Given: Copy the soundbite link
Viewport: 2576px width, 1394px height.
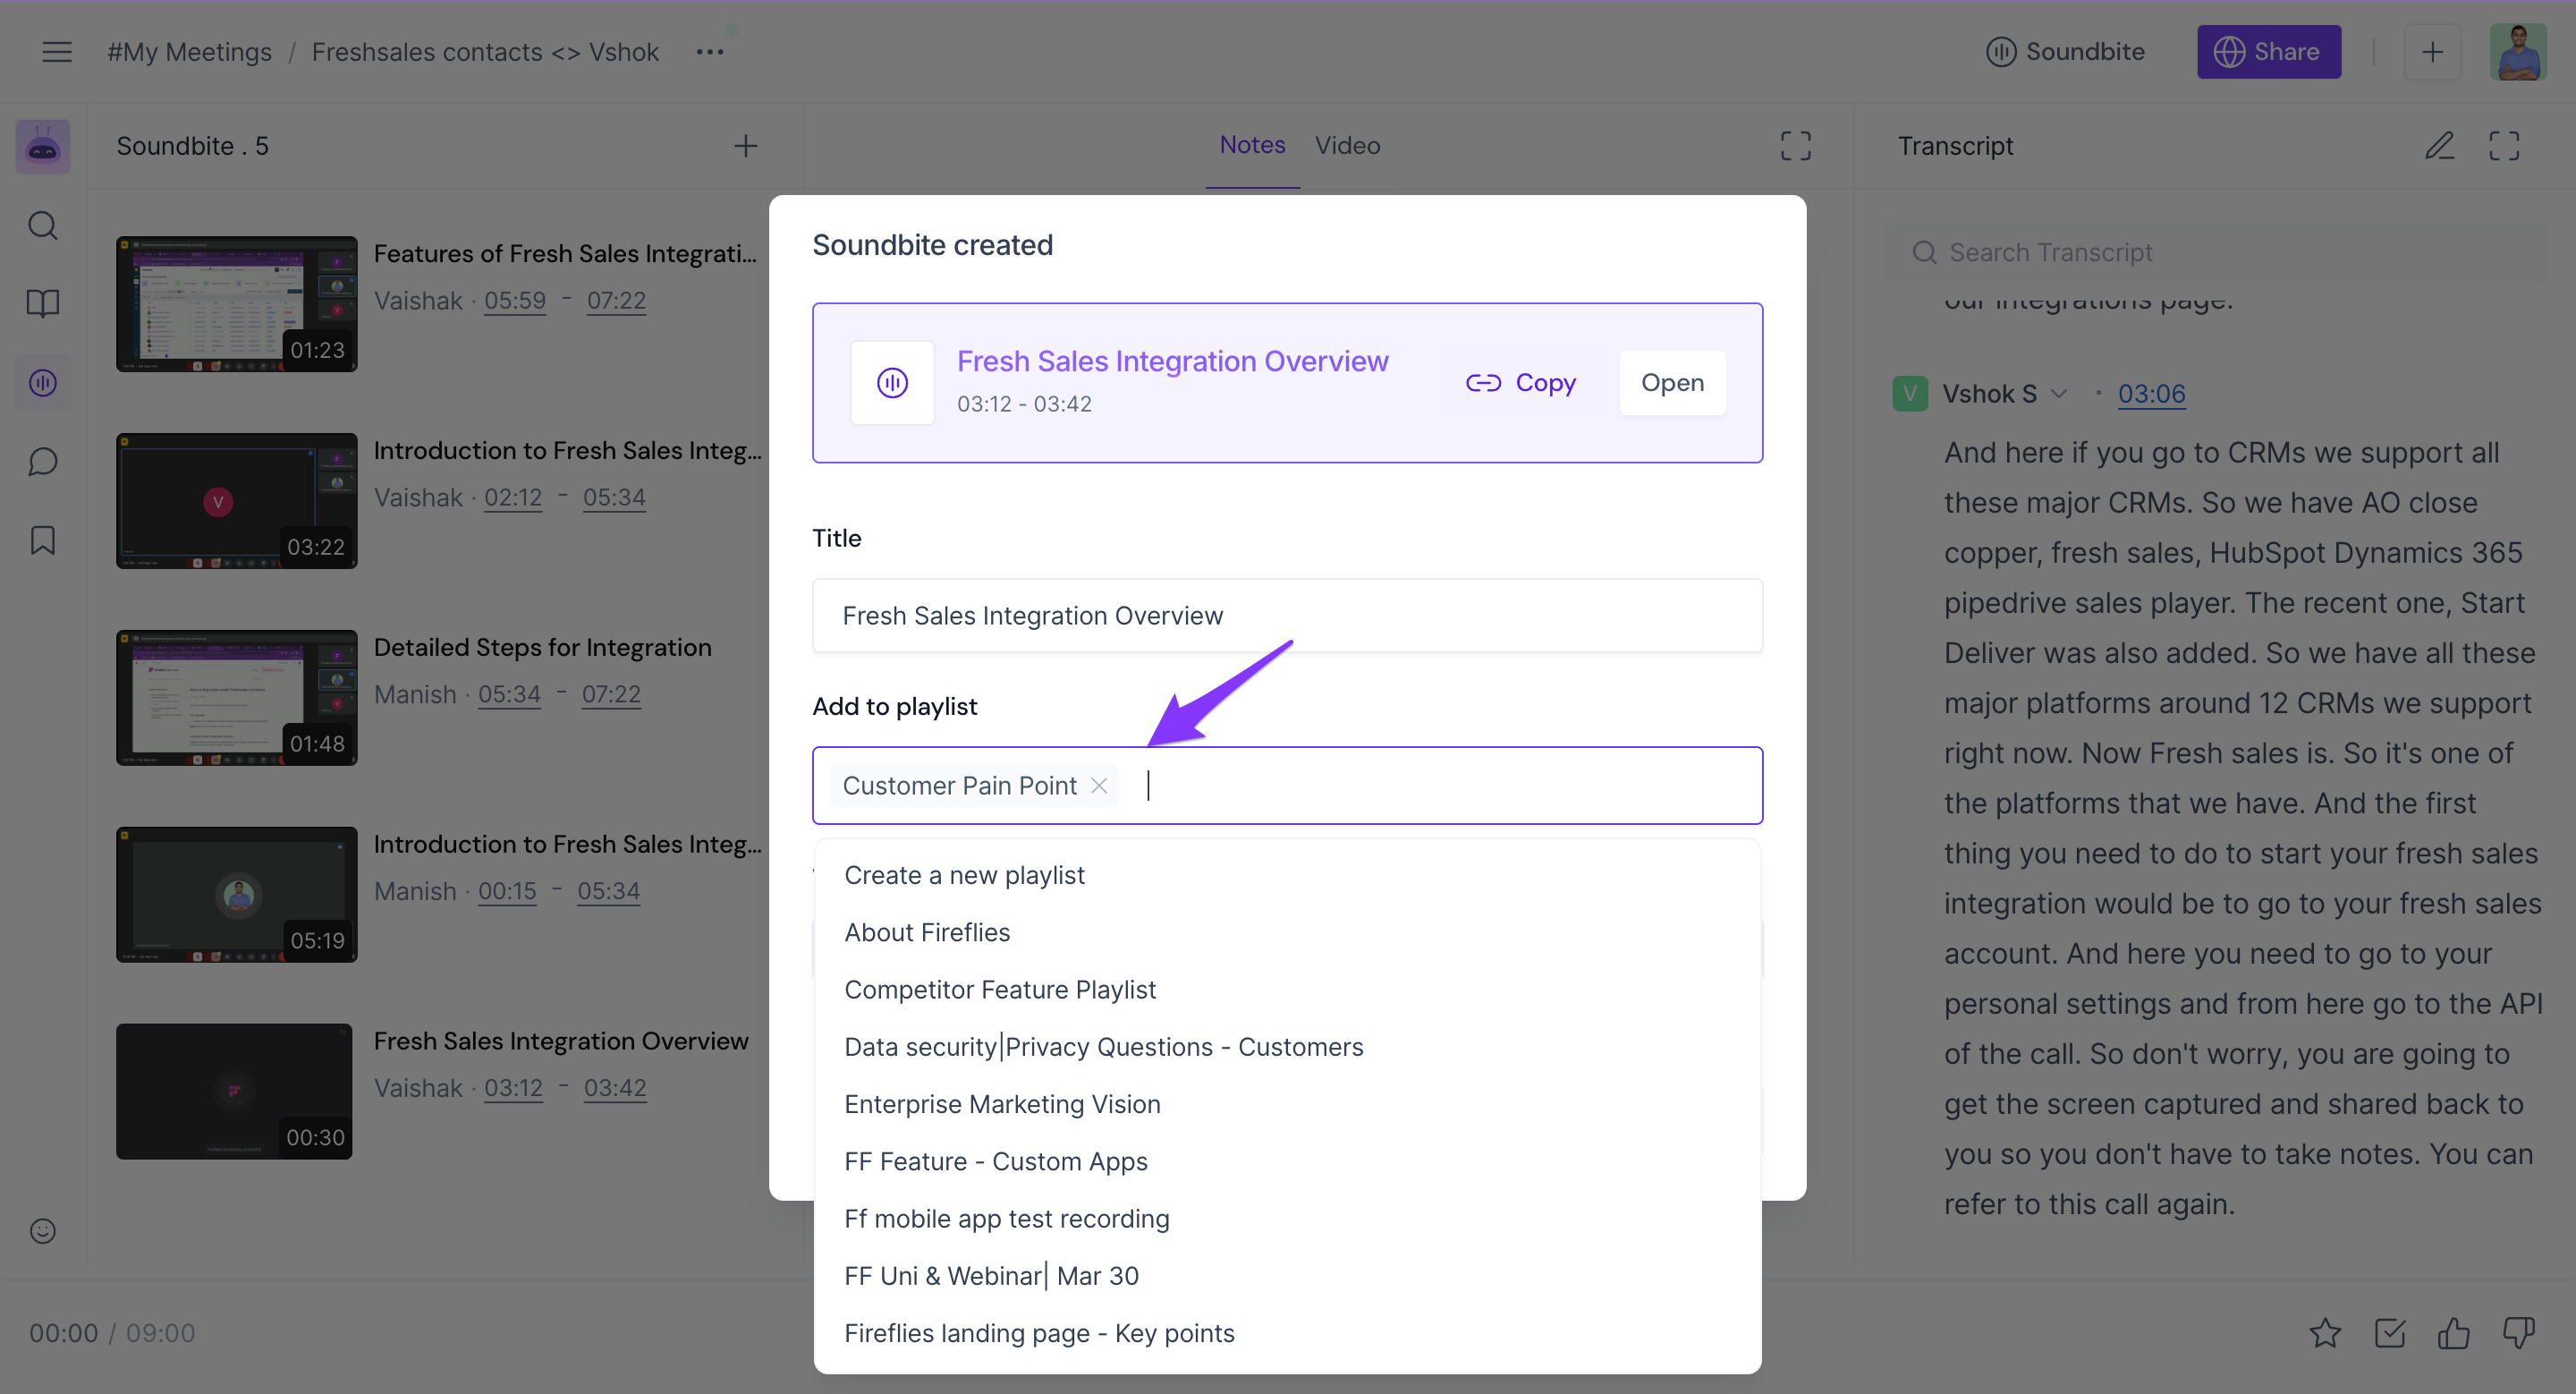Looking at the screenshot, I should 1520,383.
